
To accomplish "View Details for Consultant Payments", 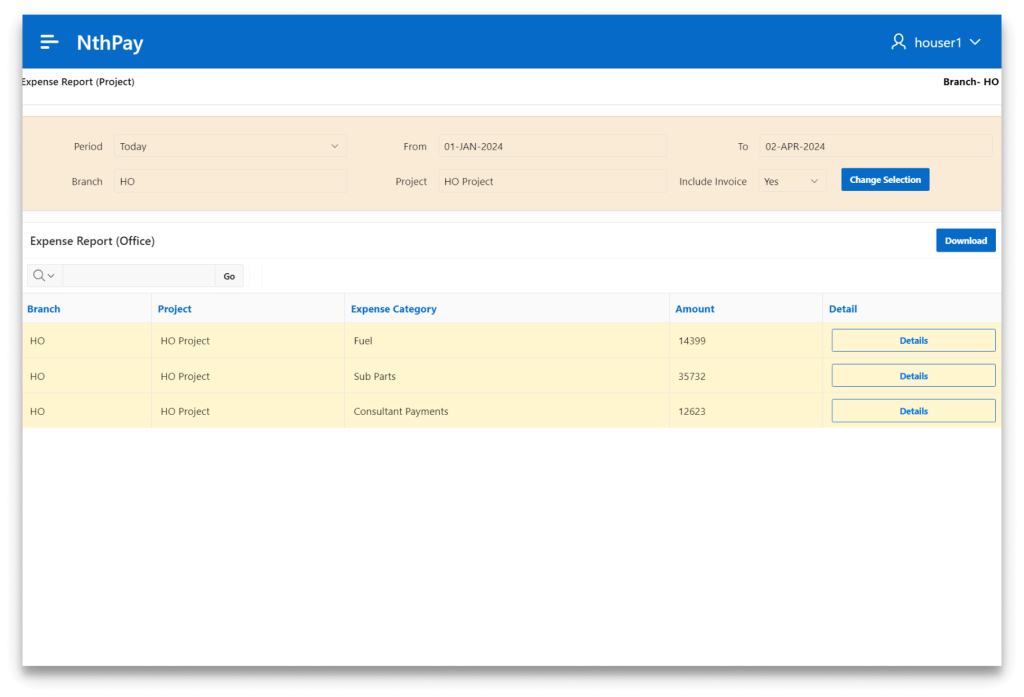I will pos(913,411).
